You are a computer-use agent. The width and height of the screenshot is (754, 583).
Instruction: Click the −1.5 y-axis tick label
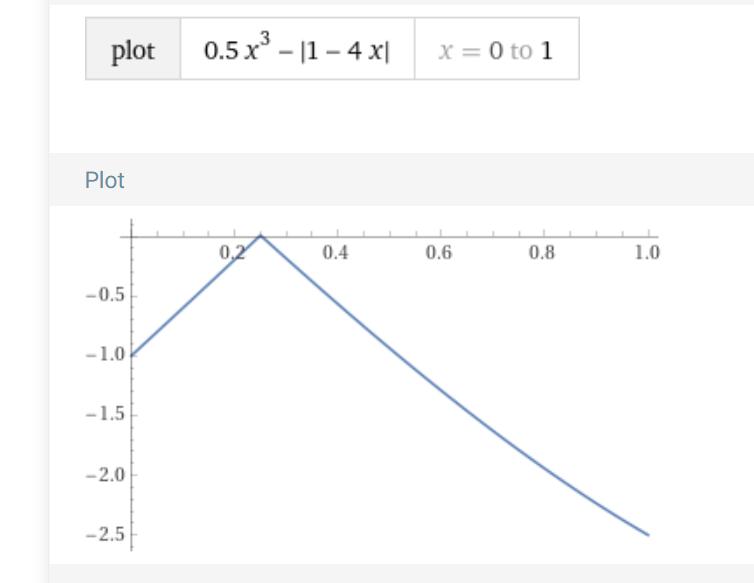click(104, 415)
